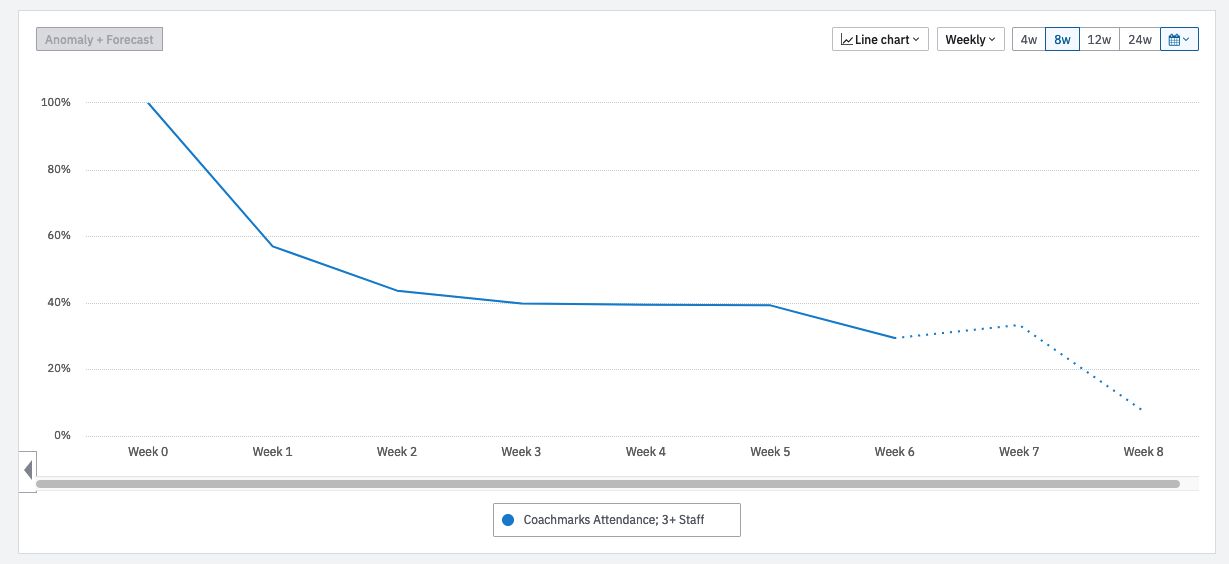The image size is (1229, 564).
Task: Click the 60% y-axis label
Action: (59, 236)
